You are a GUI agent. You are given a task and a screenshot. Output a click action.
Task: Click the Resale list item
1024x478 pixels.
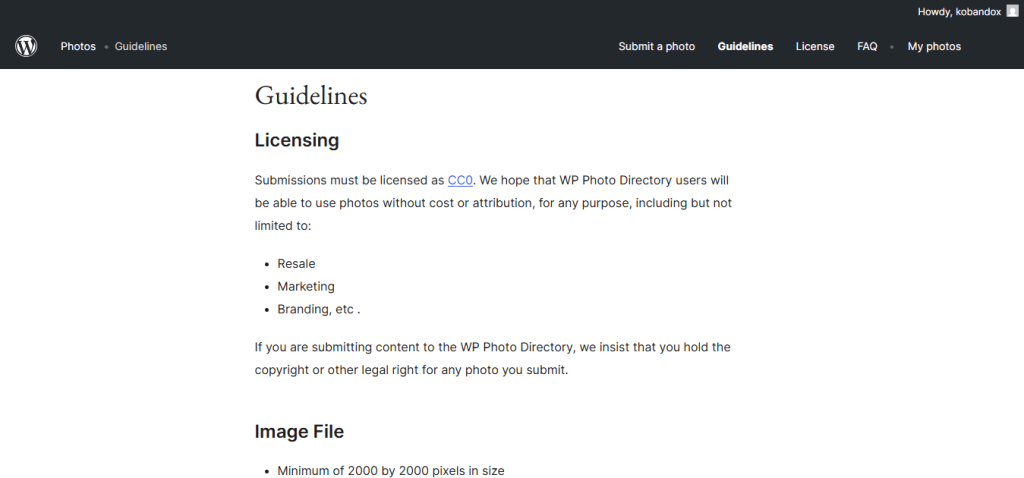[296, 264]
